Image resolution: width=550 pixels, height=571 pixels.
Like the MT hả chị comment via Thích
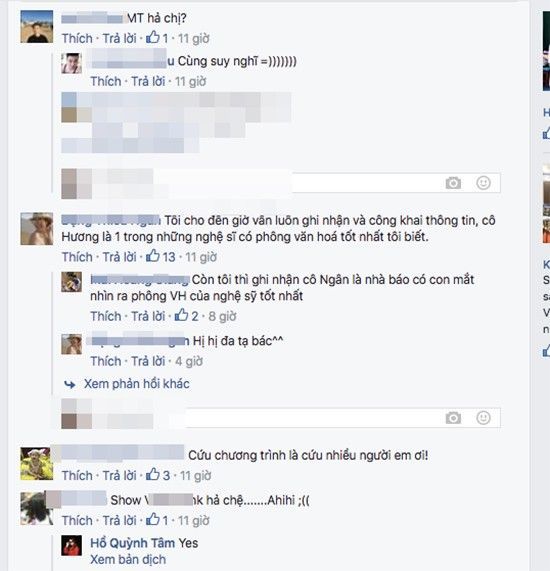[77, 38]
